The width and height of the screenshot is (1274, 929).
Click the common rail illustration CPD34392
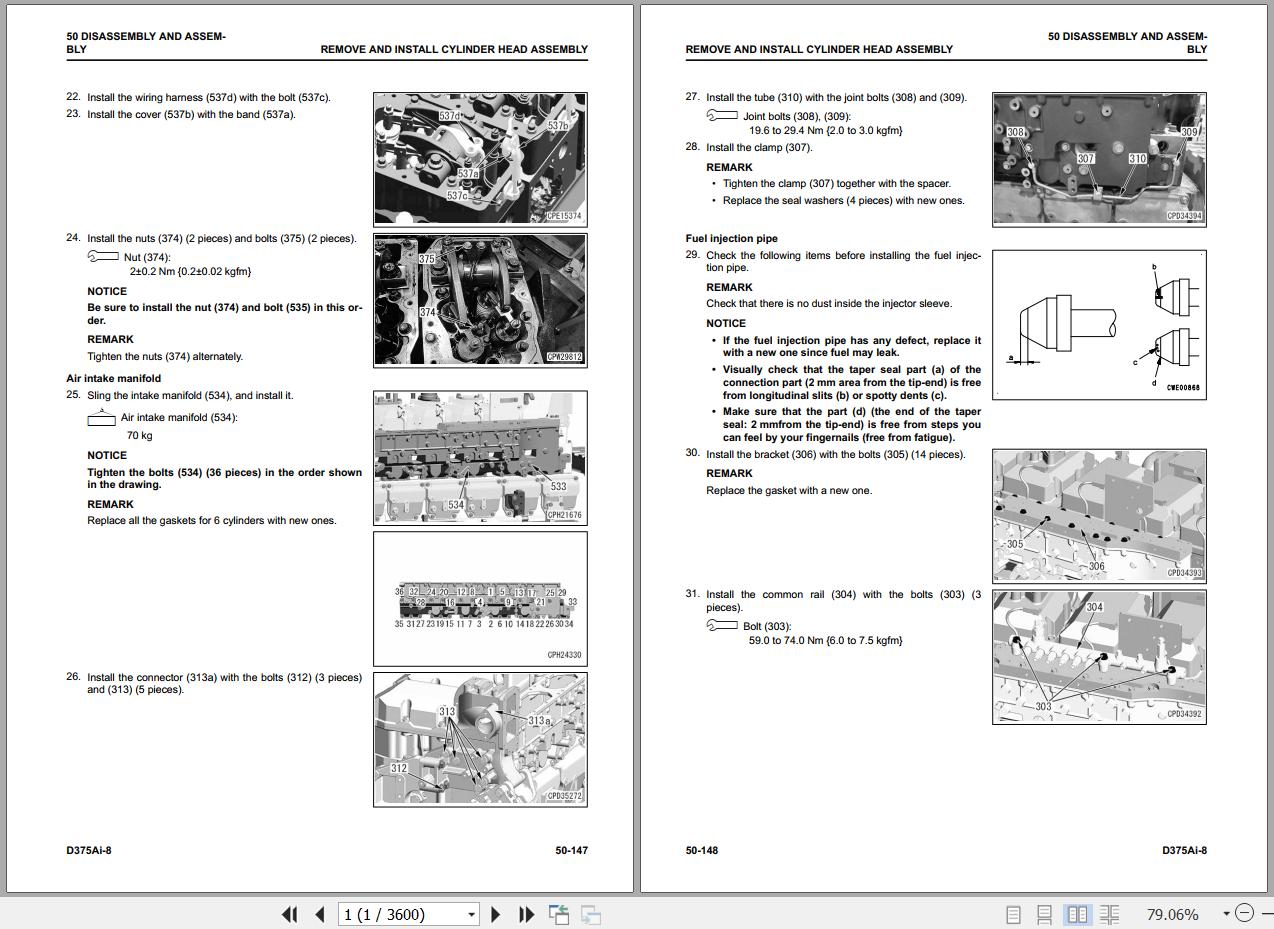[x=1099, y=657]
